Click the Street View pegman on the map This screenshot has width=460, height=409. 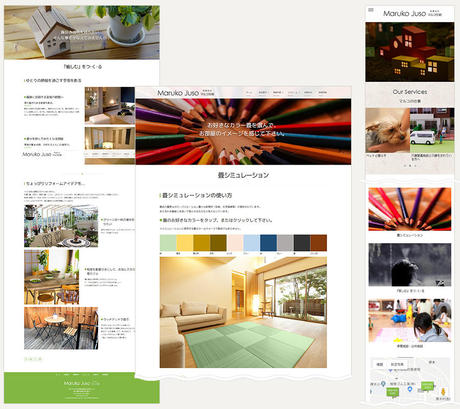(443, 391)
